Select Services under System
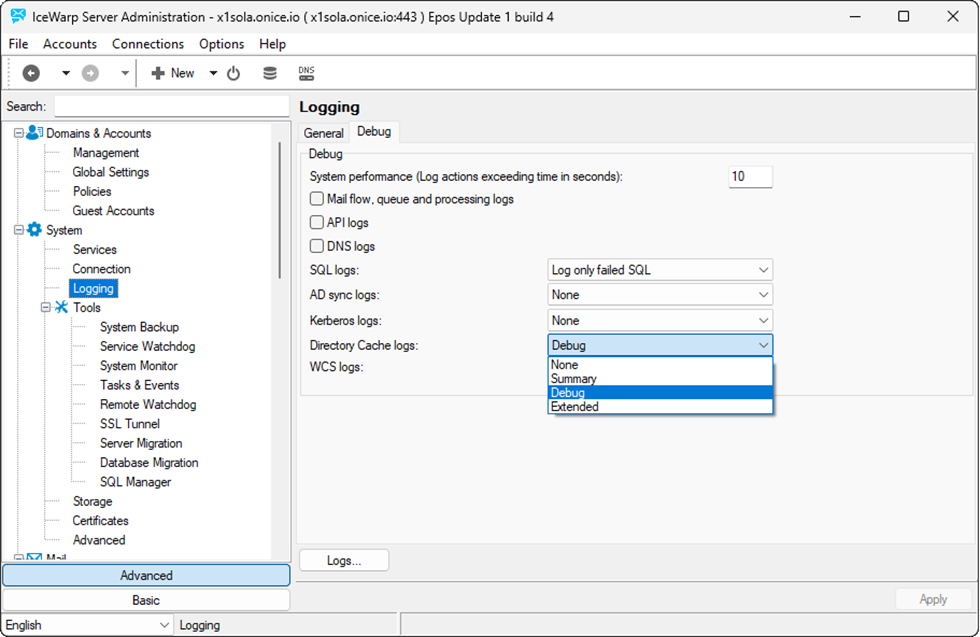The height and width of the screenshot is (637, 980). coord(94,249)
